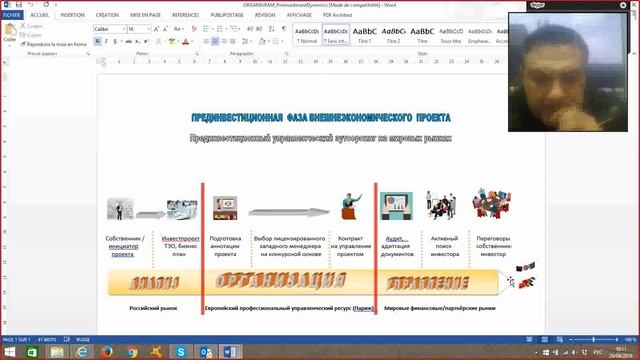640x360 pixels.
Task: Switch to the AFFICHAGE tab
Action: (x=299, y=15)
